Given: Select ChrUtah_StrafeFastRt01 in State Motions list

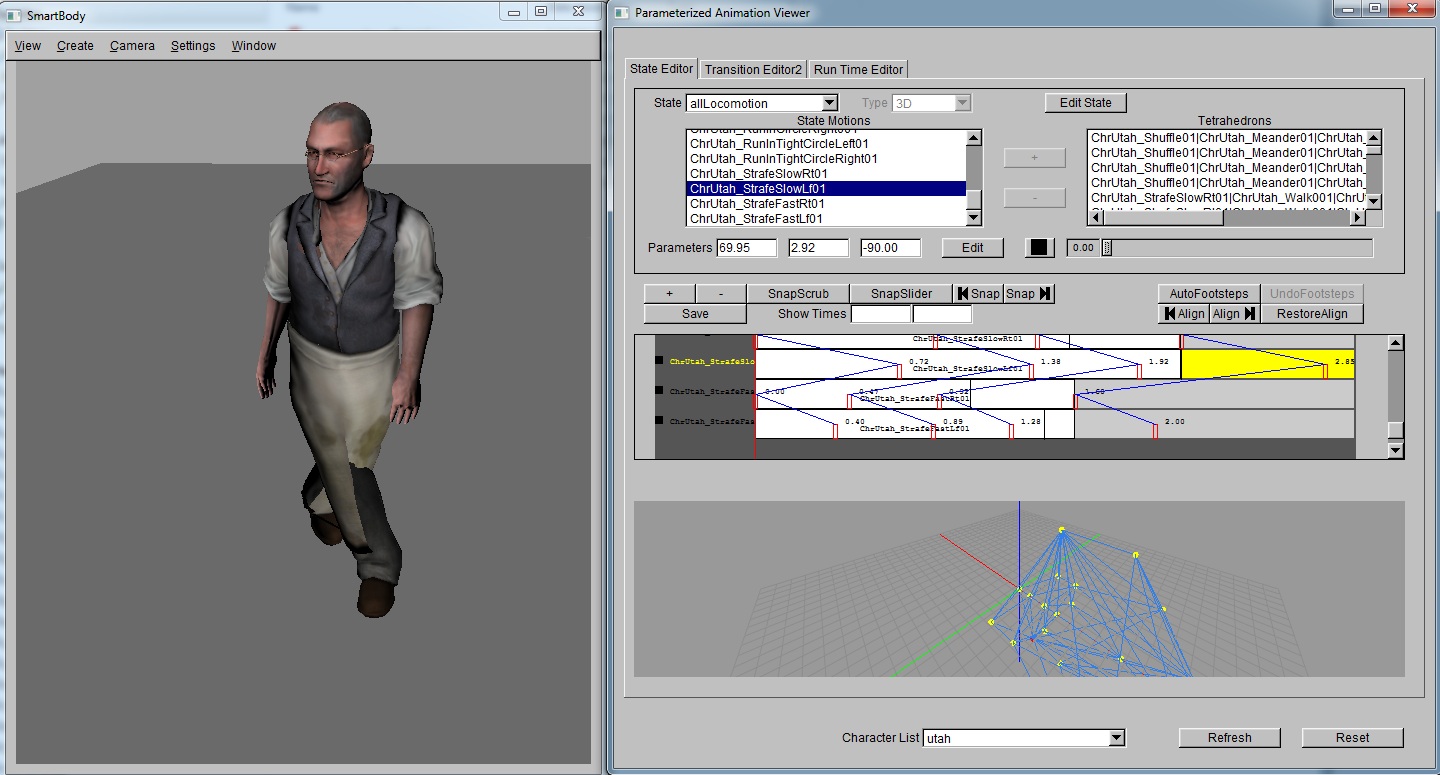Looking at the screenshot, I should 826,204.
